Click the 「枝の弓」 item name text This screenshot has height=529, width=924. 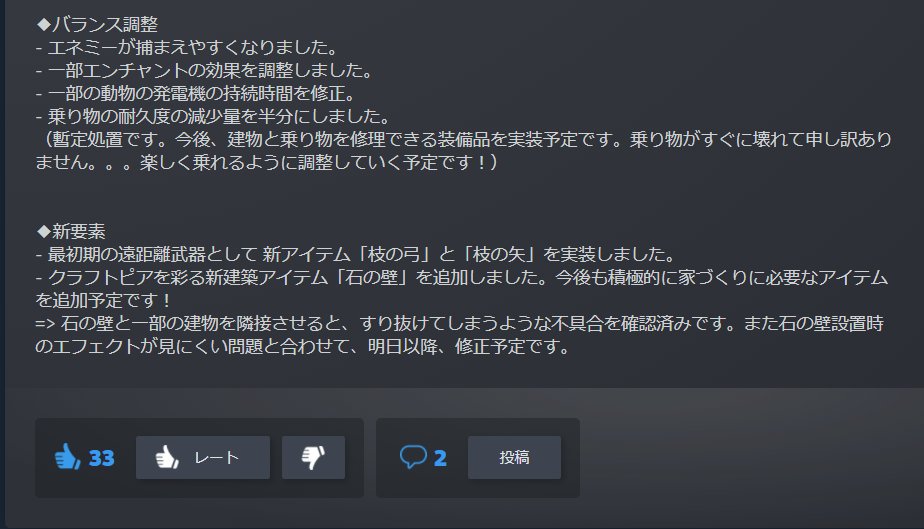tap(394, 254)
